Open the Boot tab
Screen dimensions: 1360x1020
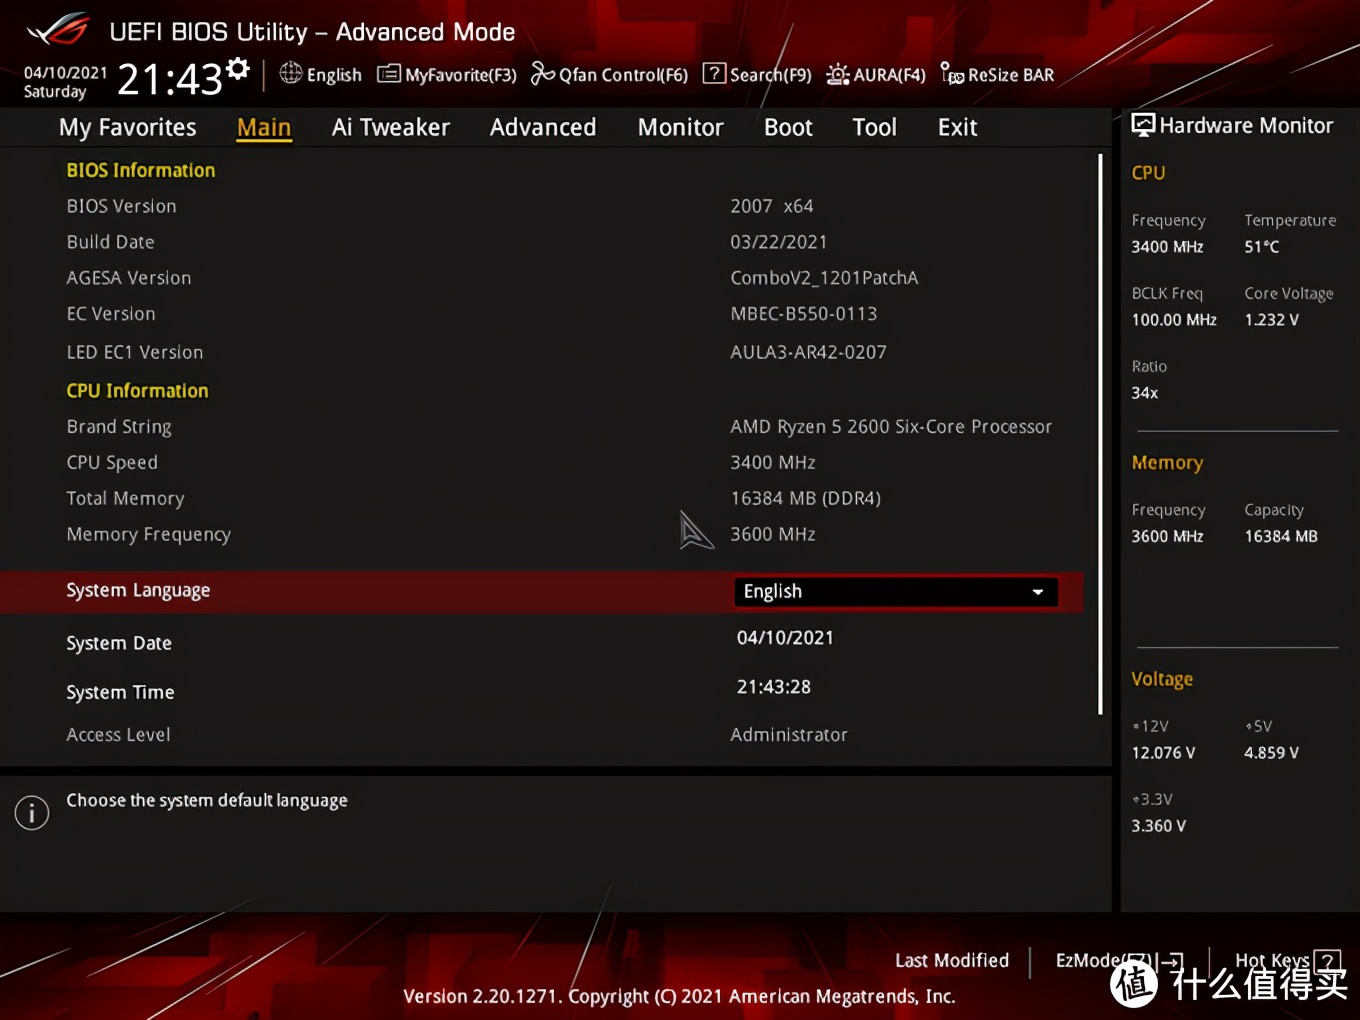click(x=788, y=128)
